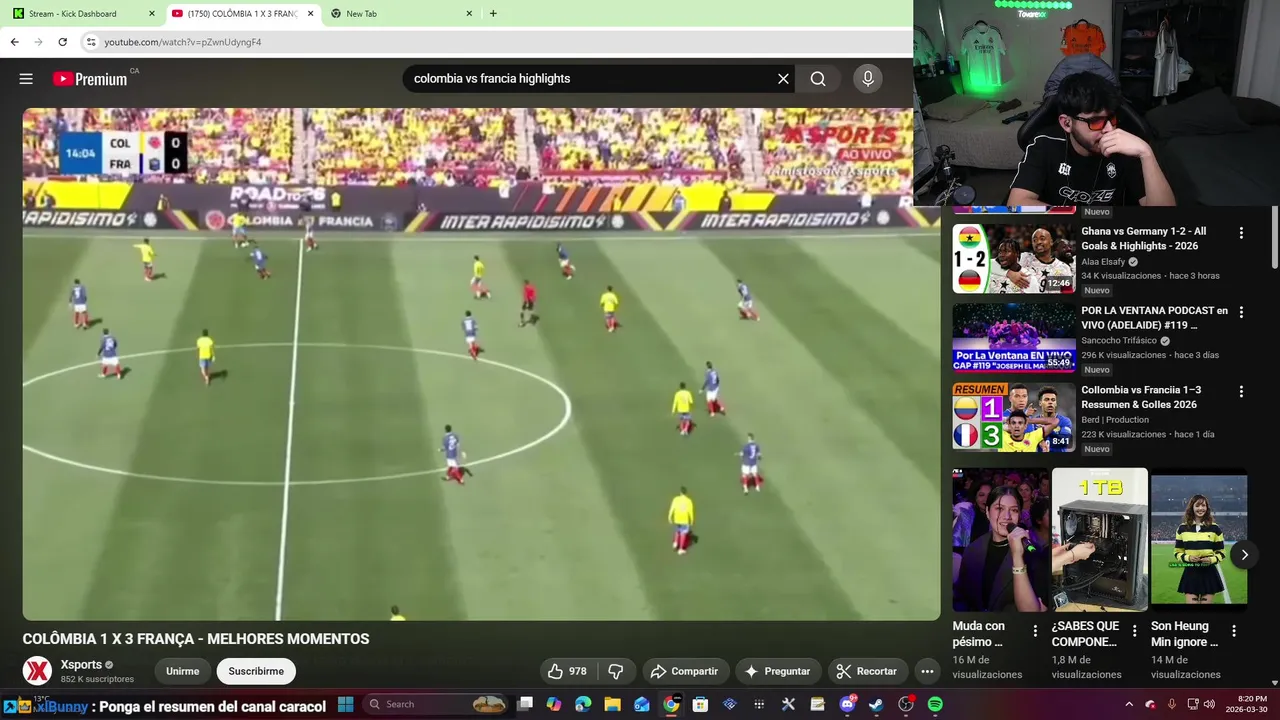This screenshot has height=720, width=1280.
Task: Share the video via Compartir
Action: point(685,671)
